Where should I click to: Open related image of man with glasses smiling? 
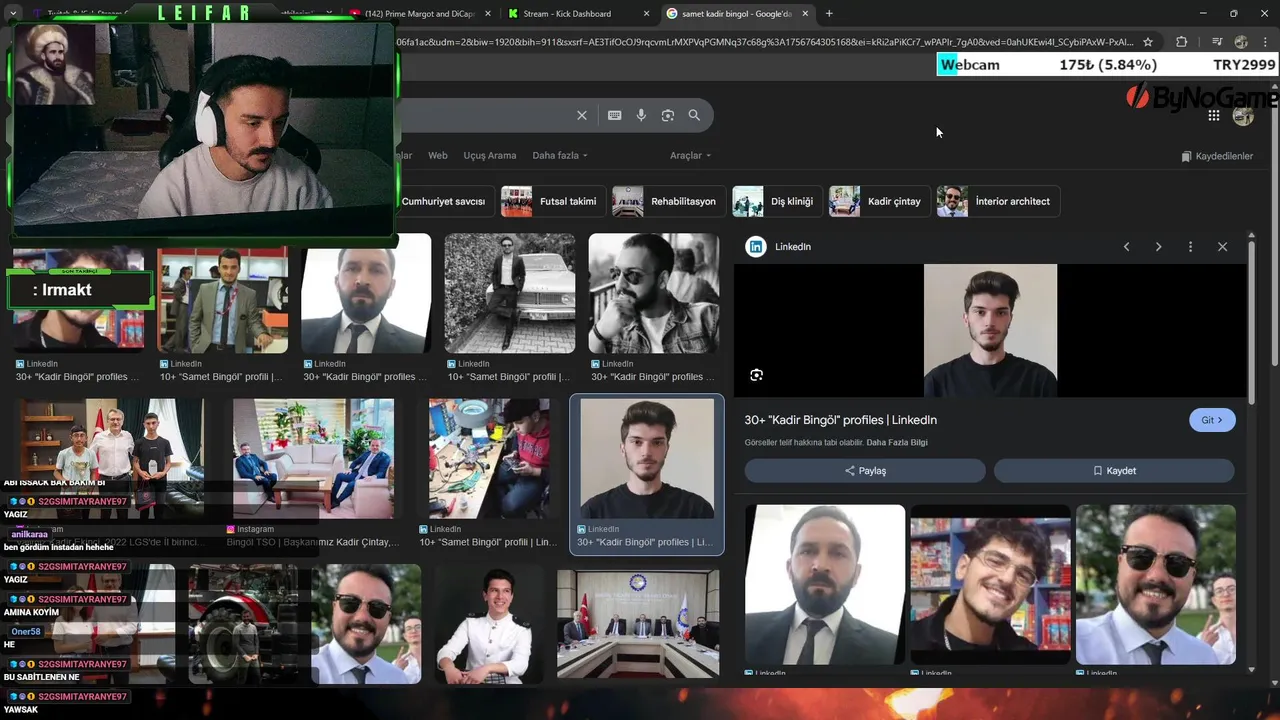click(x=990, y=584)
